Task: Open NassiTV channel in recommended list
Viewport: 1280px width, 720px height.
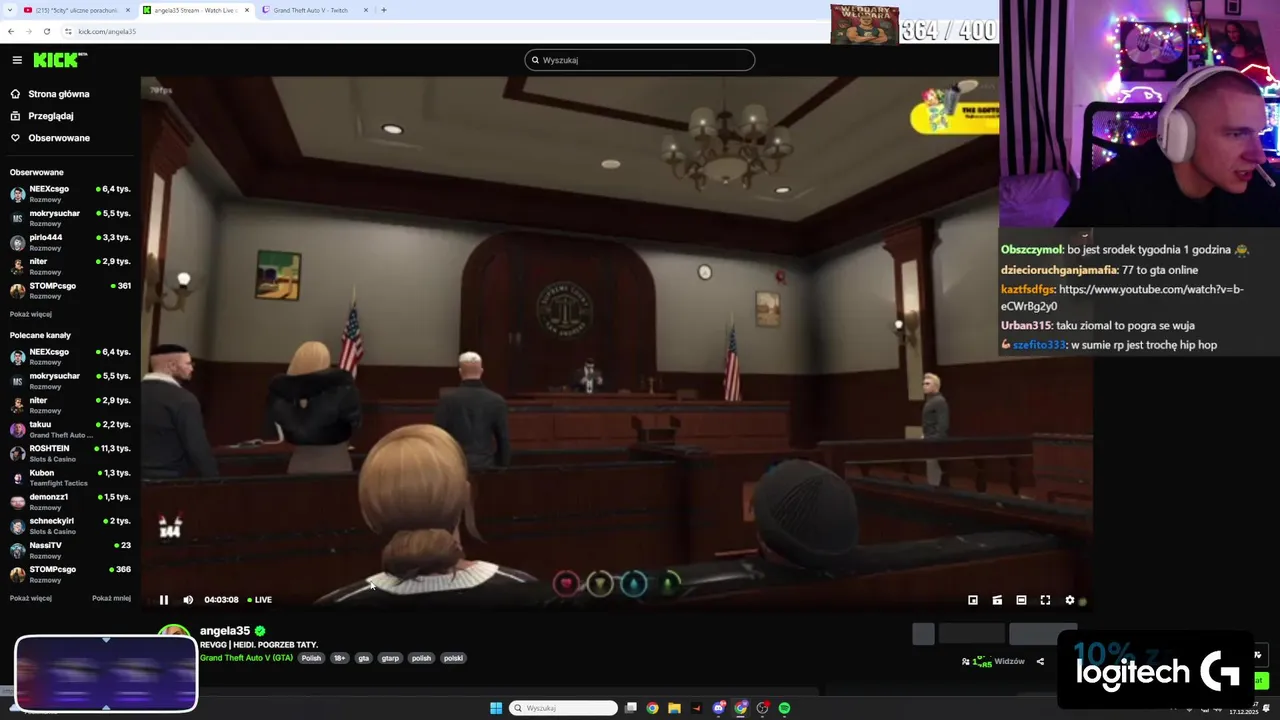Action: tap(70, 550)
